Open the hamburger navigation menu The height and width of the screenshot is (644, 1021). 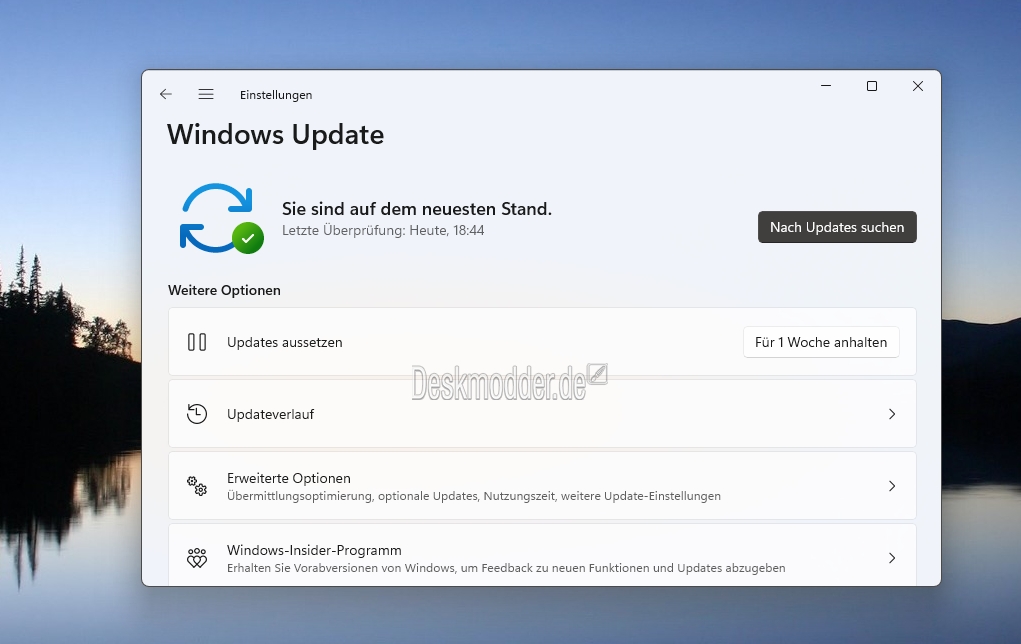[206, 94]
